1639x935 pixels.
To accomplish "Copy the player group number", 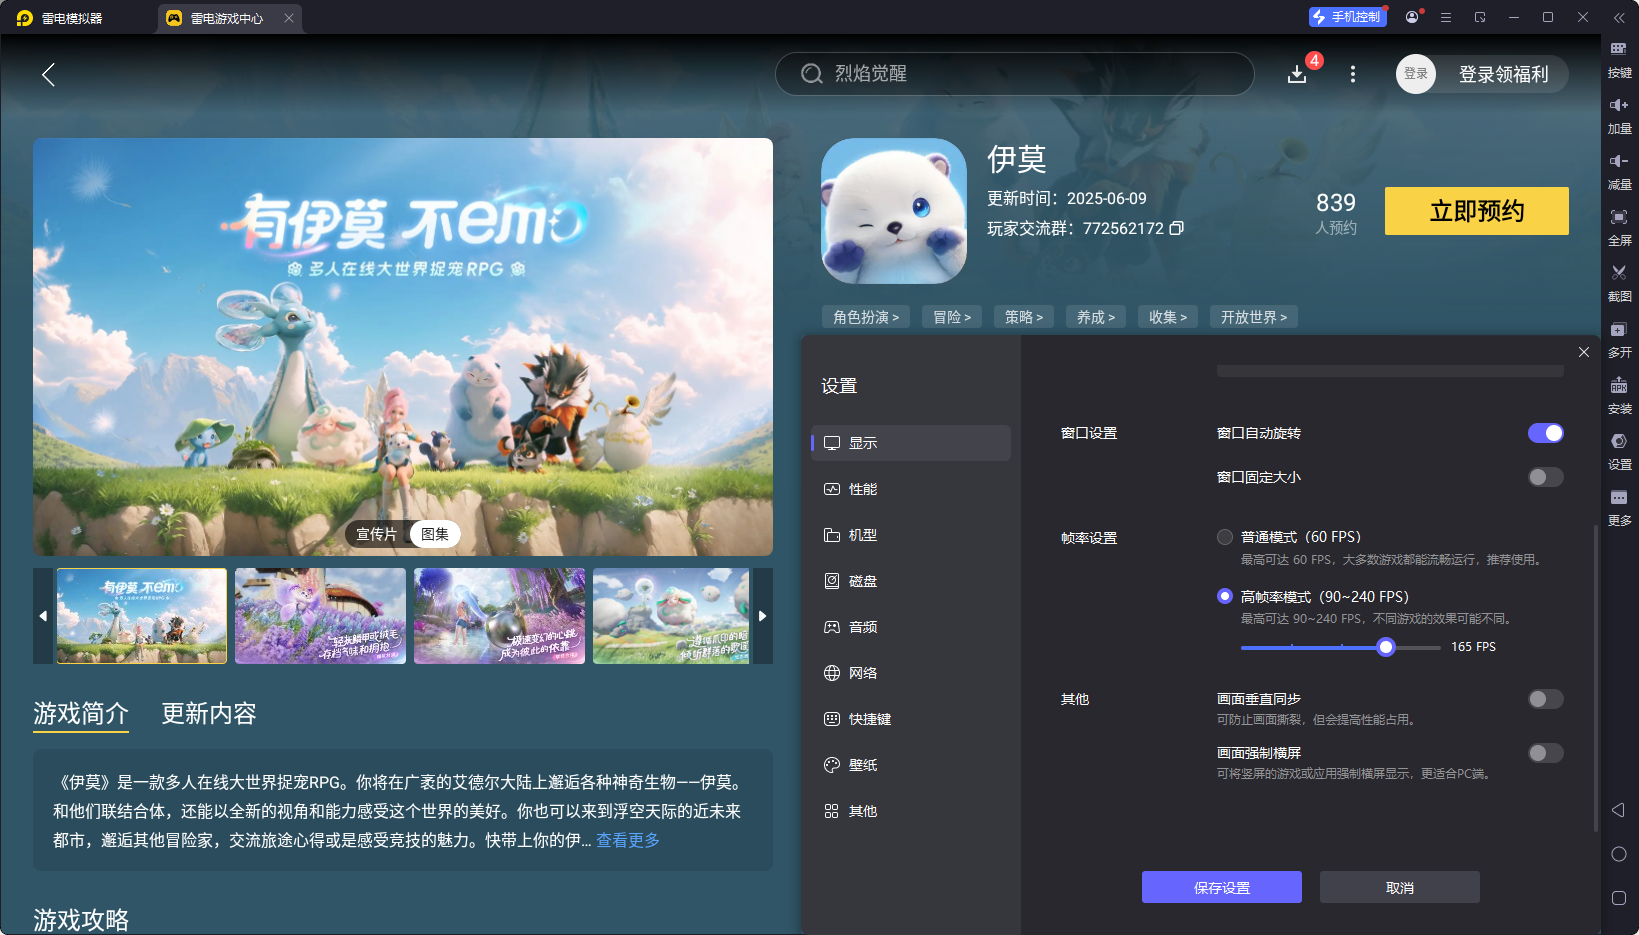I will click(1177, 228).
